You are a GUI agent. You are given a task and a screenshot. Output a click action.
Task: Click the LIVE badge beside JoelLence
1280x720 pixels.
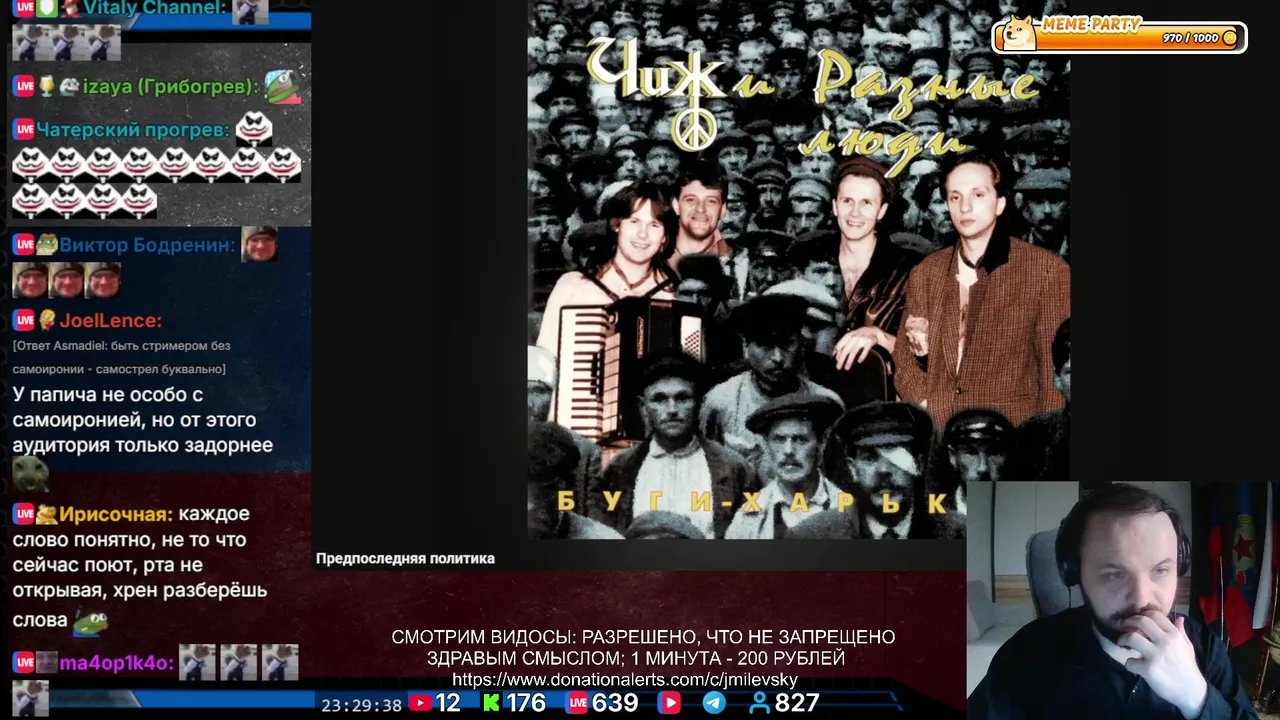[x=24, y=321]
